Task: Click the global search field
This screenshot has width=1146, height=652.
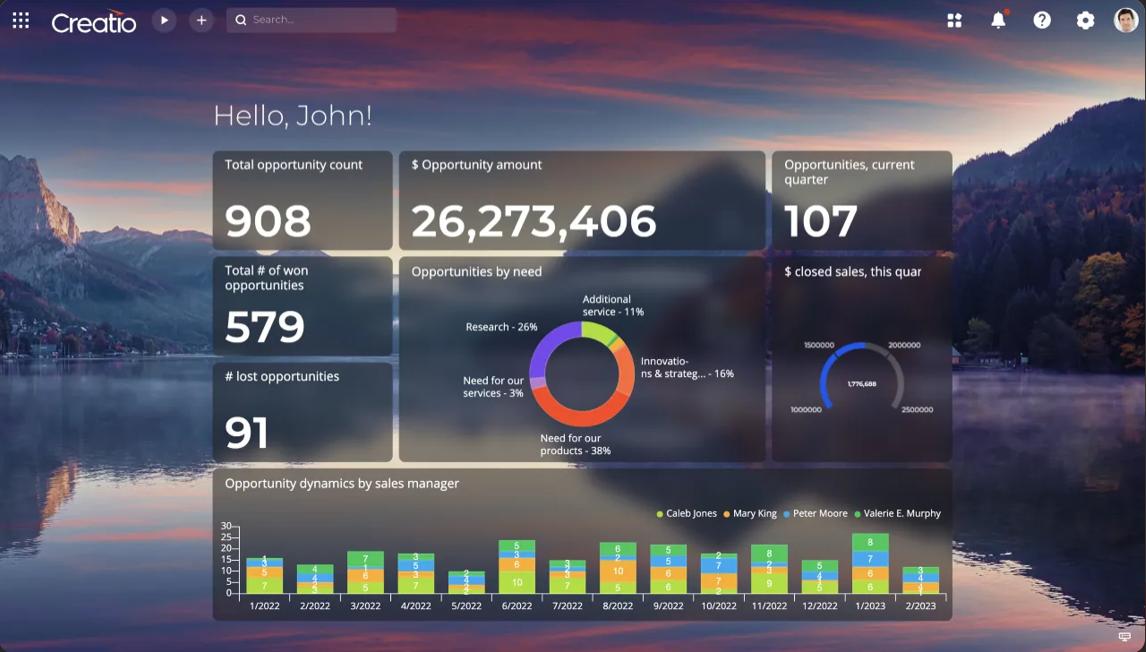Action: point(310,19)
